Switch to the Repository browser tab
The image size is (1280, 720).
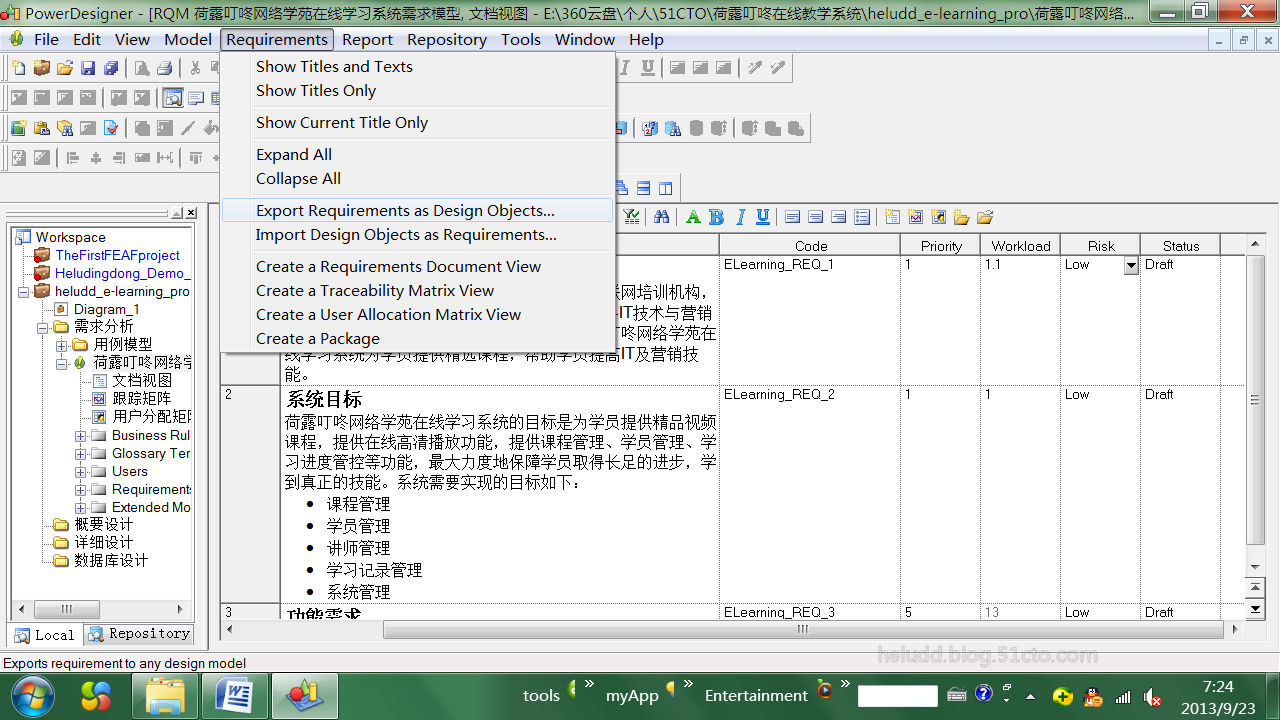point(139,634)
